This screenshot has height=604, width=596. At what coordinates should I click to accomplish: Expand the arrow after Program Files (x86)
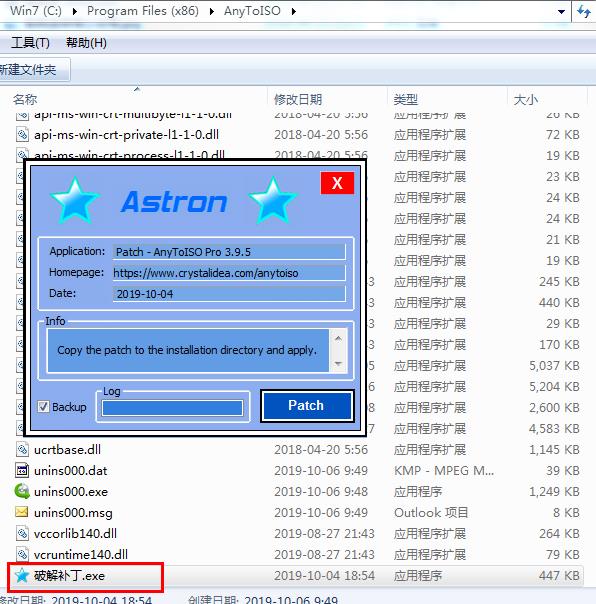click(212, 12)
